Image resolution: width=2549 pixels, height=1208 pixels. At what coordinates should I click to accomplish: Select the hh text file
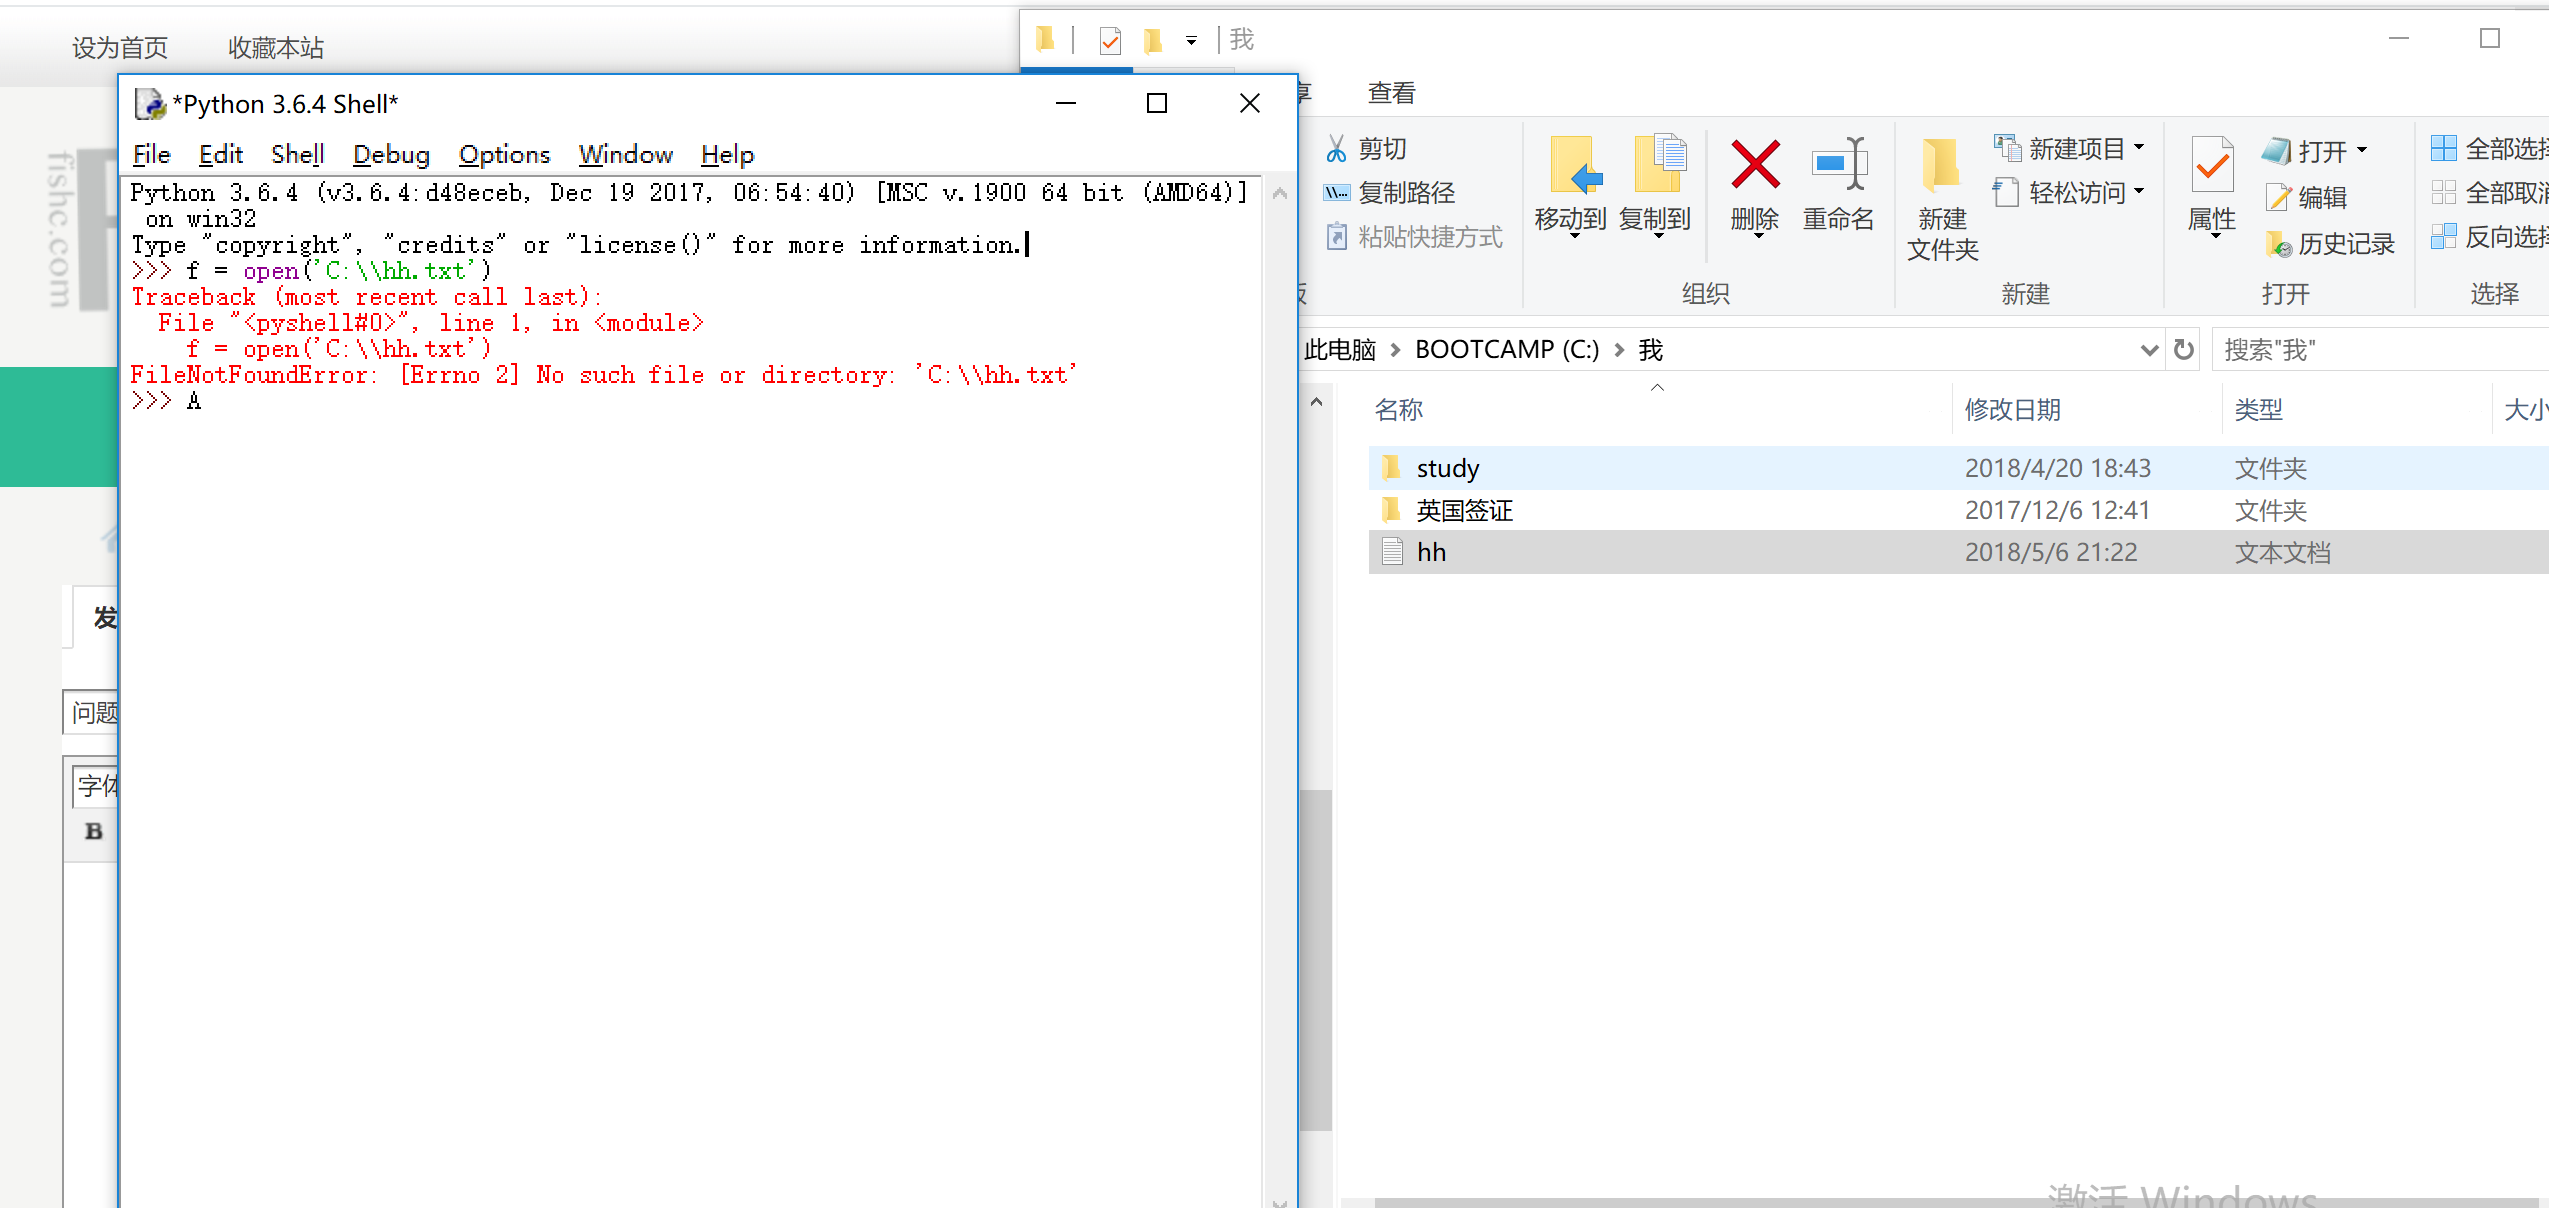click(x=1431, y=551)
